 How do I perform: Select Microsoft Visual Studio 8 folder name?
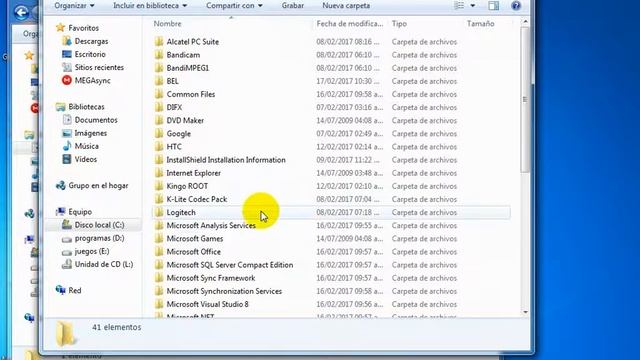pos(207,304)
